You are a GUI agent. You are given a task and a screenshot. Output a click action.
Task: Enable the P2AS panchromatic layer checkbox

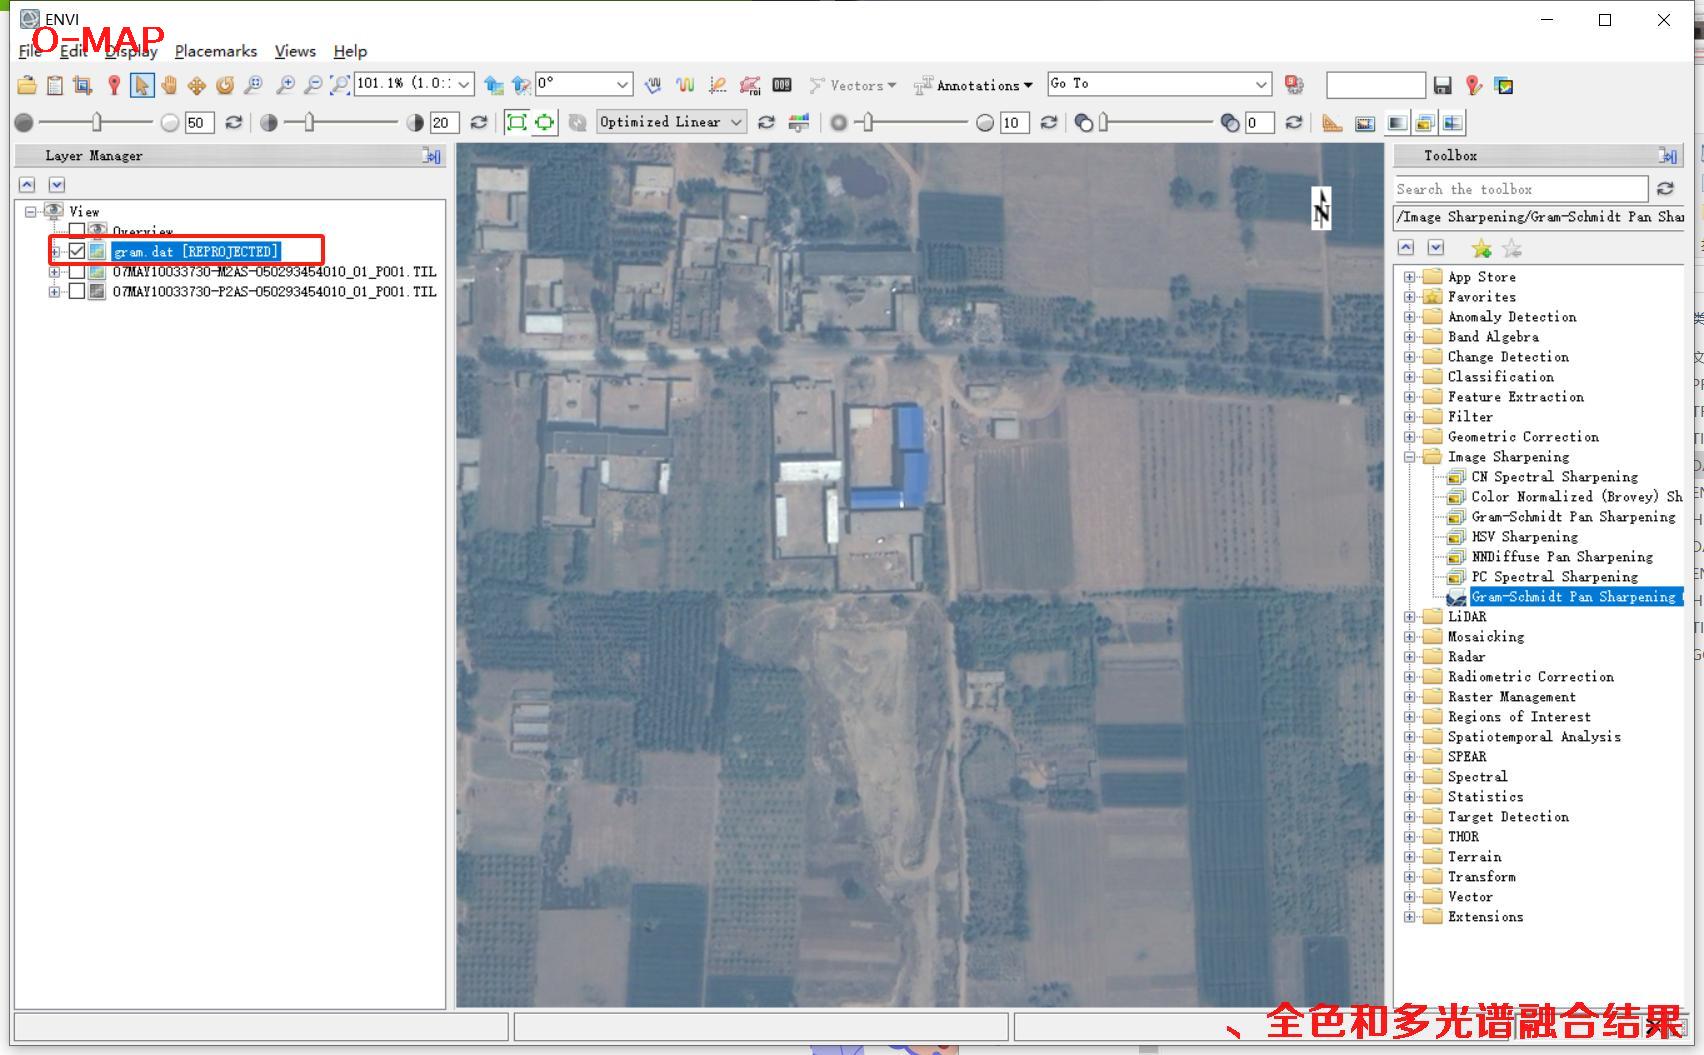click(x=77, y=291)
